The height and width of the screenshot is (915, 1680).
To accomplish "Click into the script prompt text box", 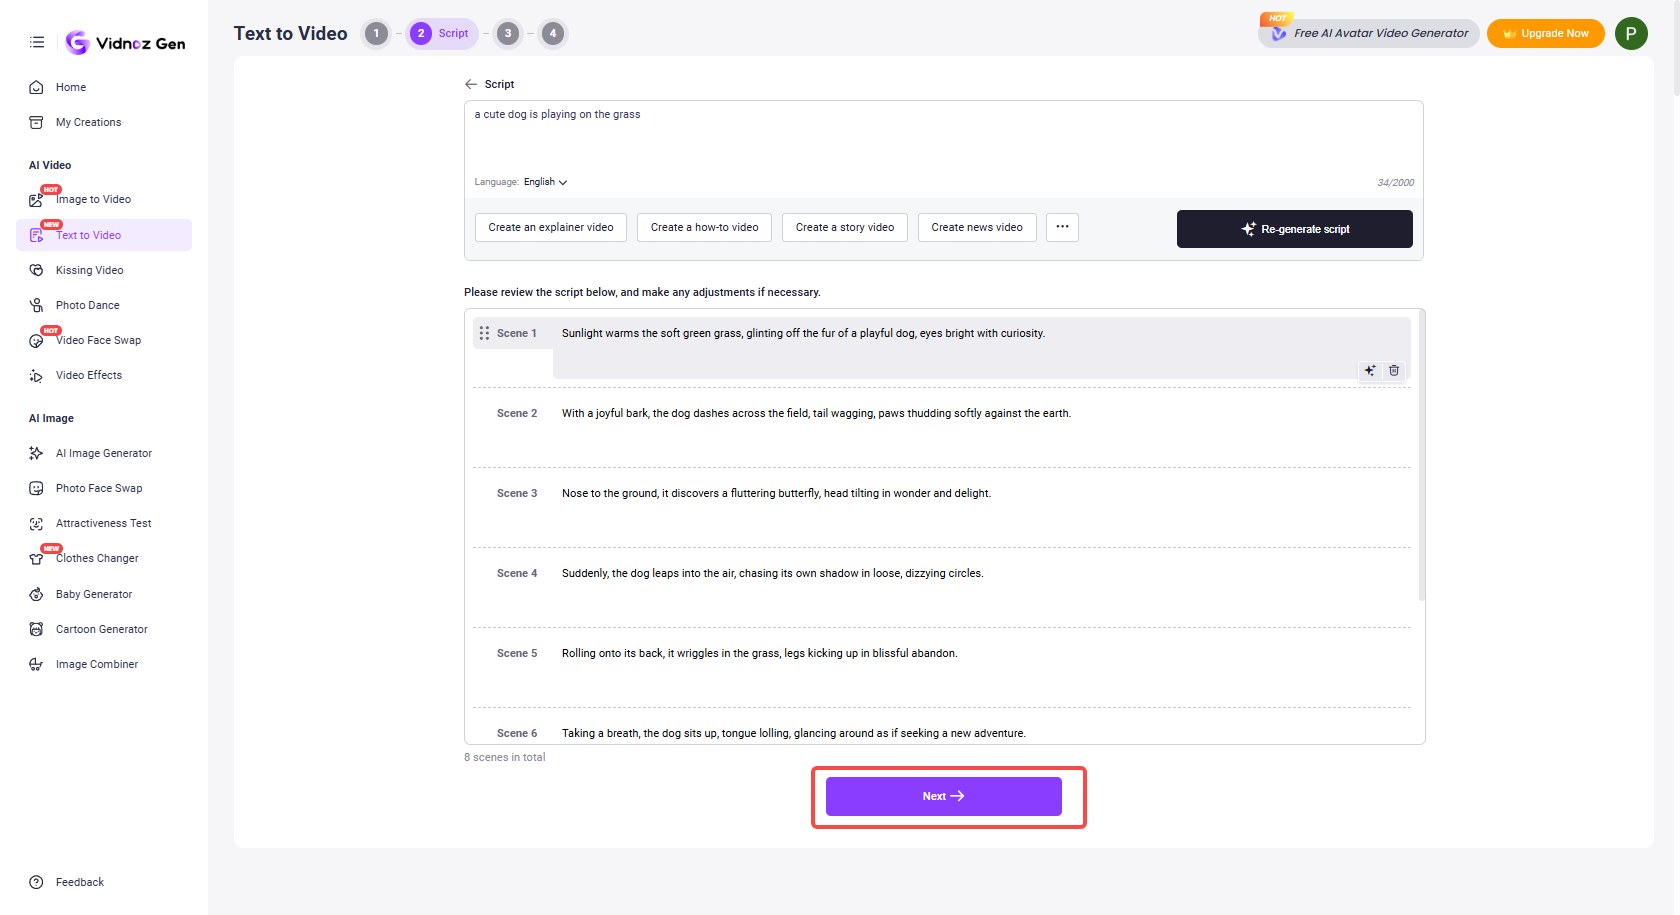I will click(943, 137).
